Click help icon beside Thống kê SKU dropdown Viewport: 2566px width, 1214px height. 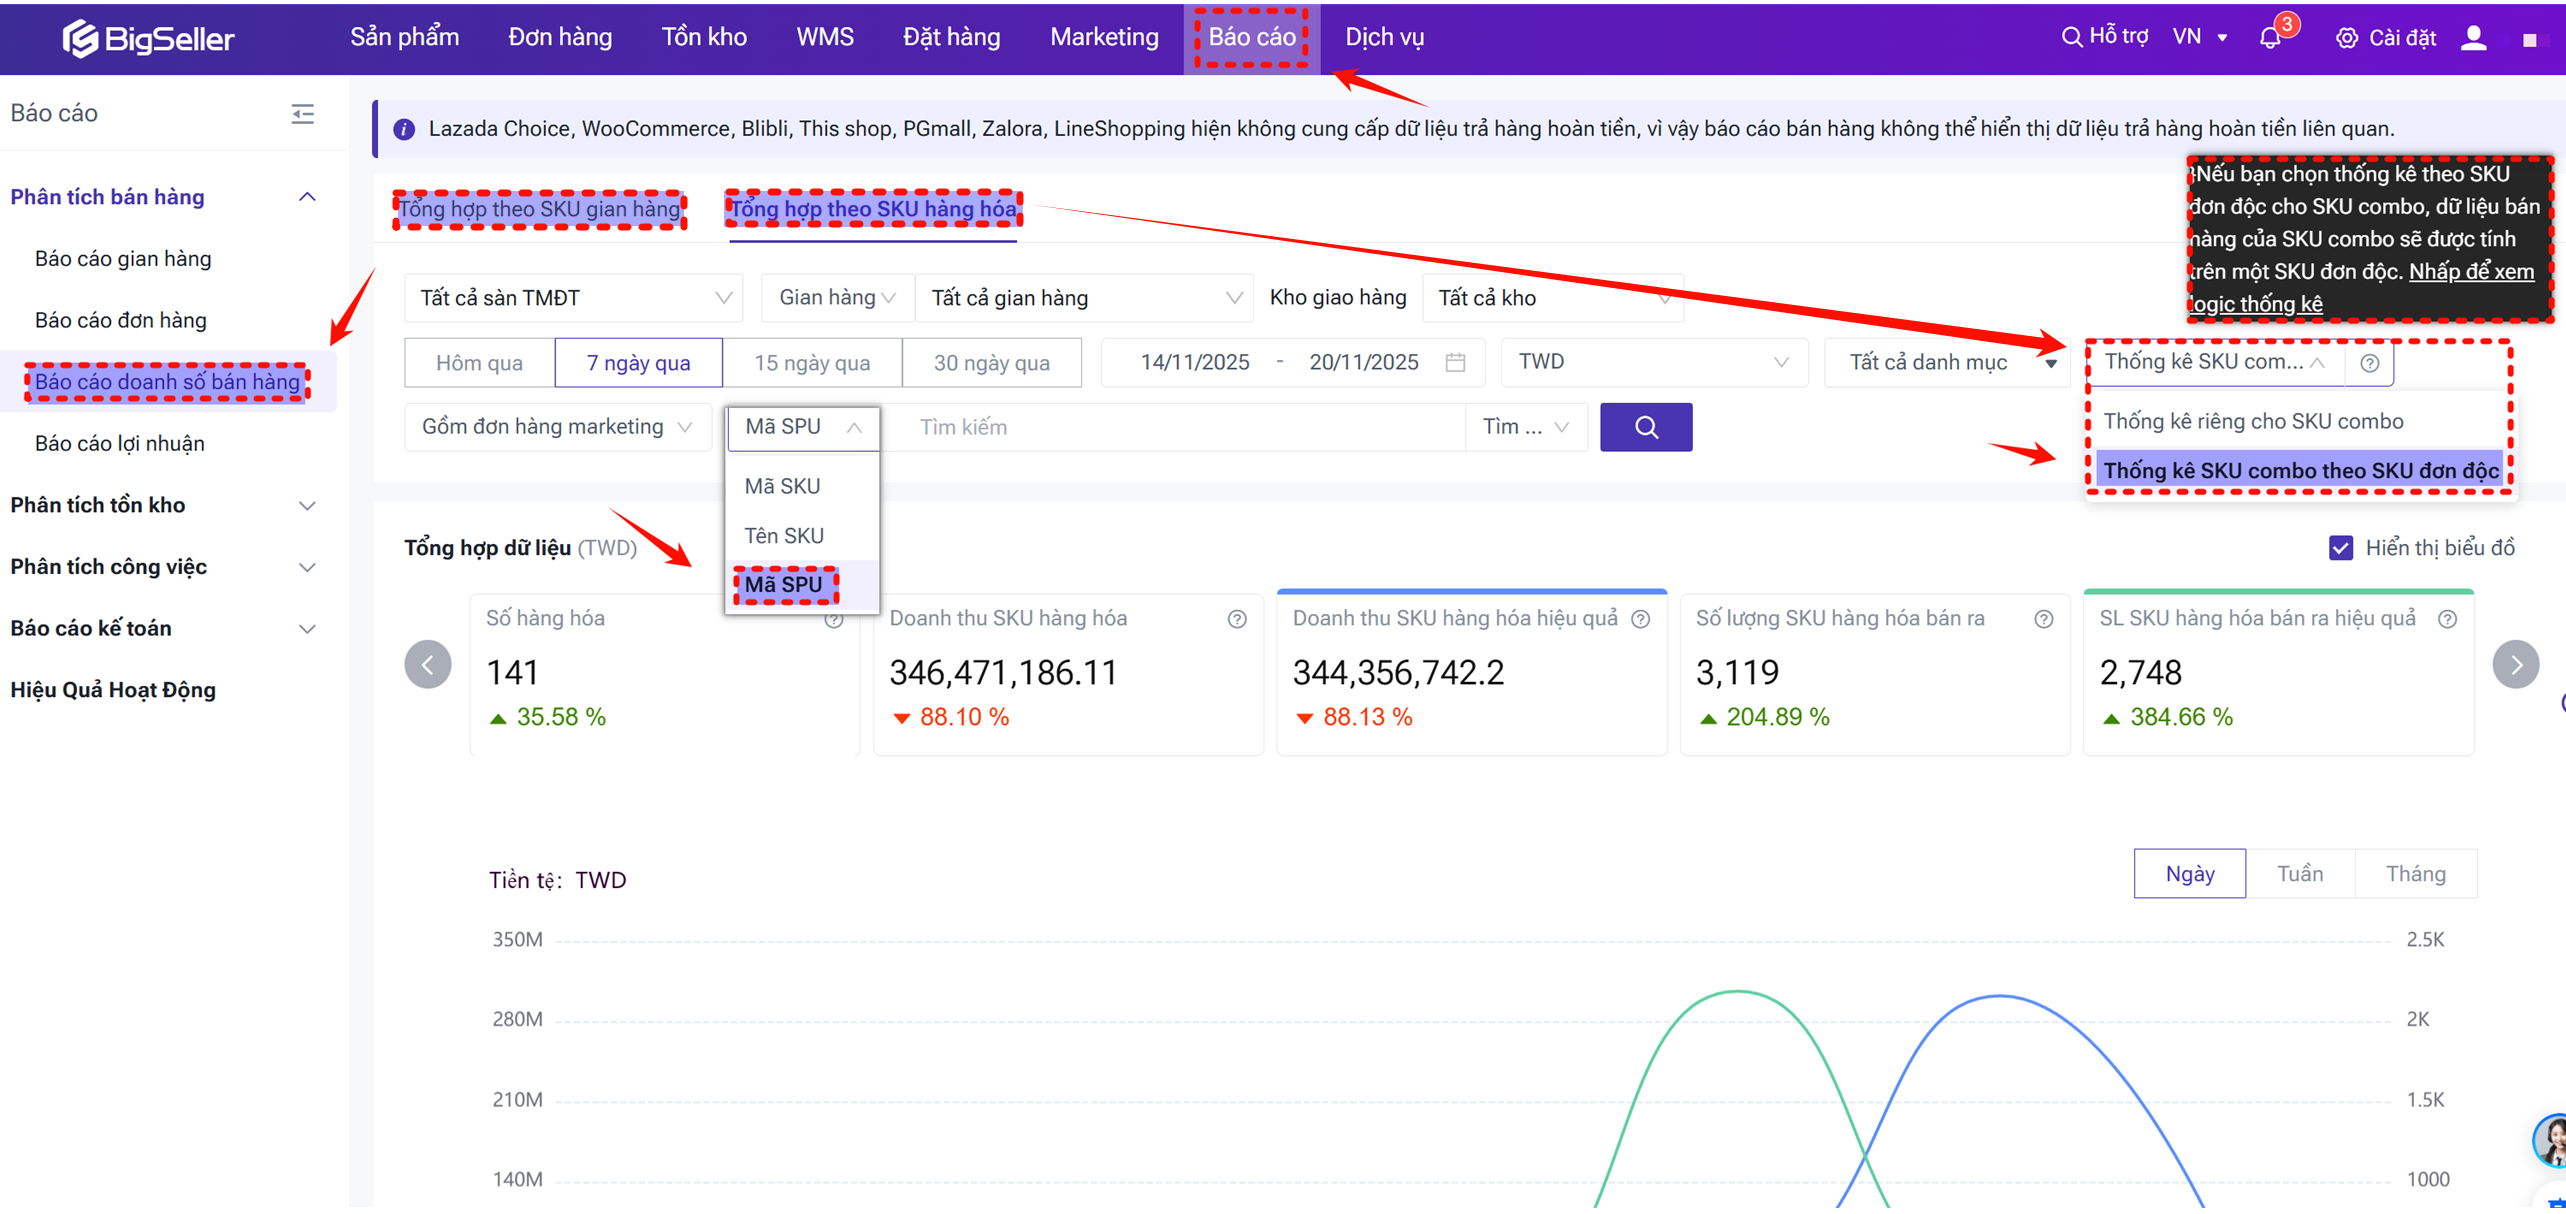tap(2369, 363)
